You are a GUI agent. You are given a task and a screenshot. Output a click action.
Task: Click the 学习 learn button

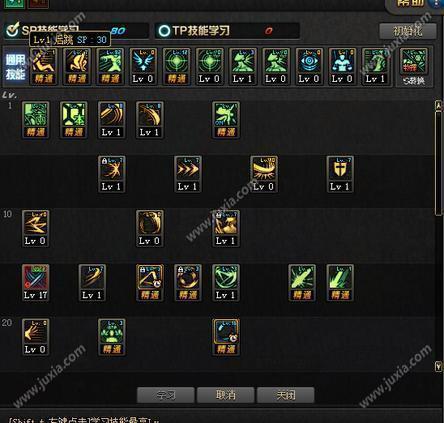(166, 395)
